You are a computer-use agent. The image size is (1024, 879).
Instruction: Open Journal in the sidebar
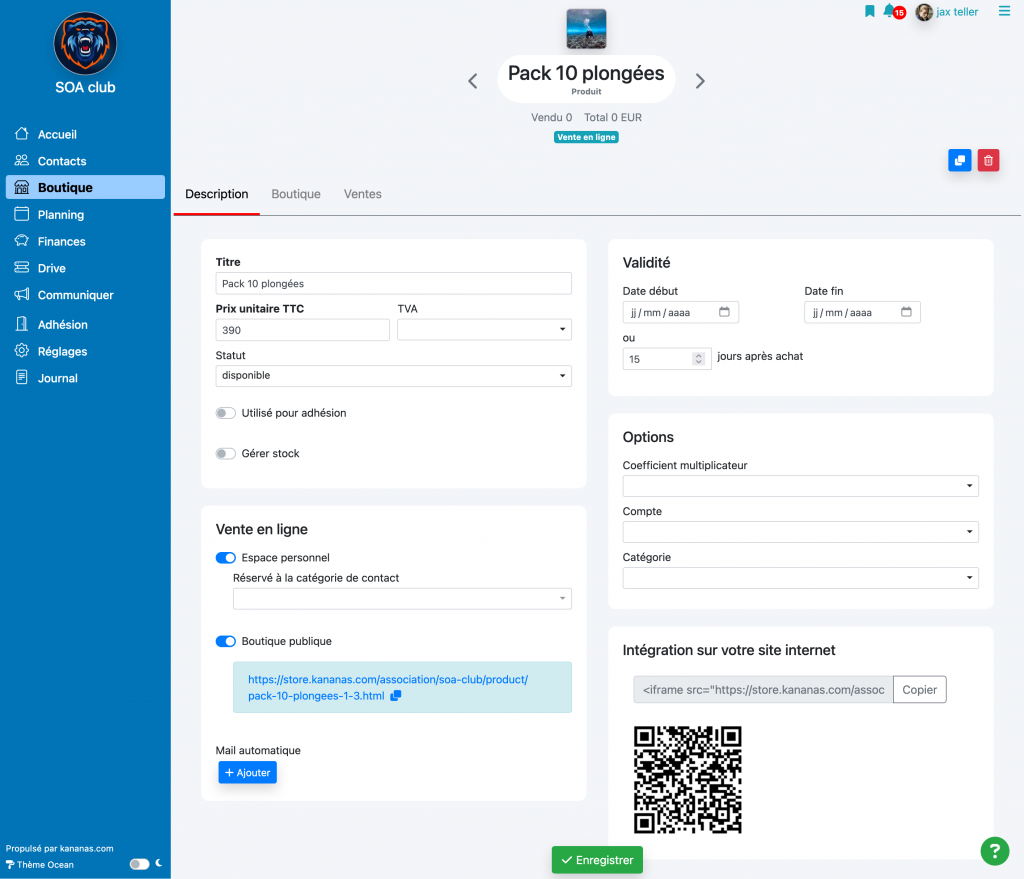[85, 377]
